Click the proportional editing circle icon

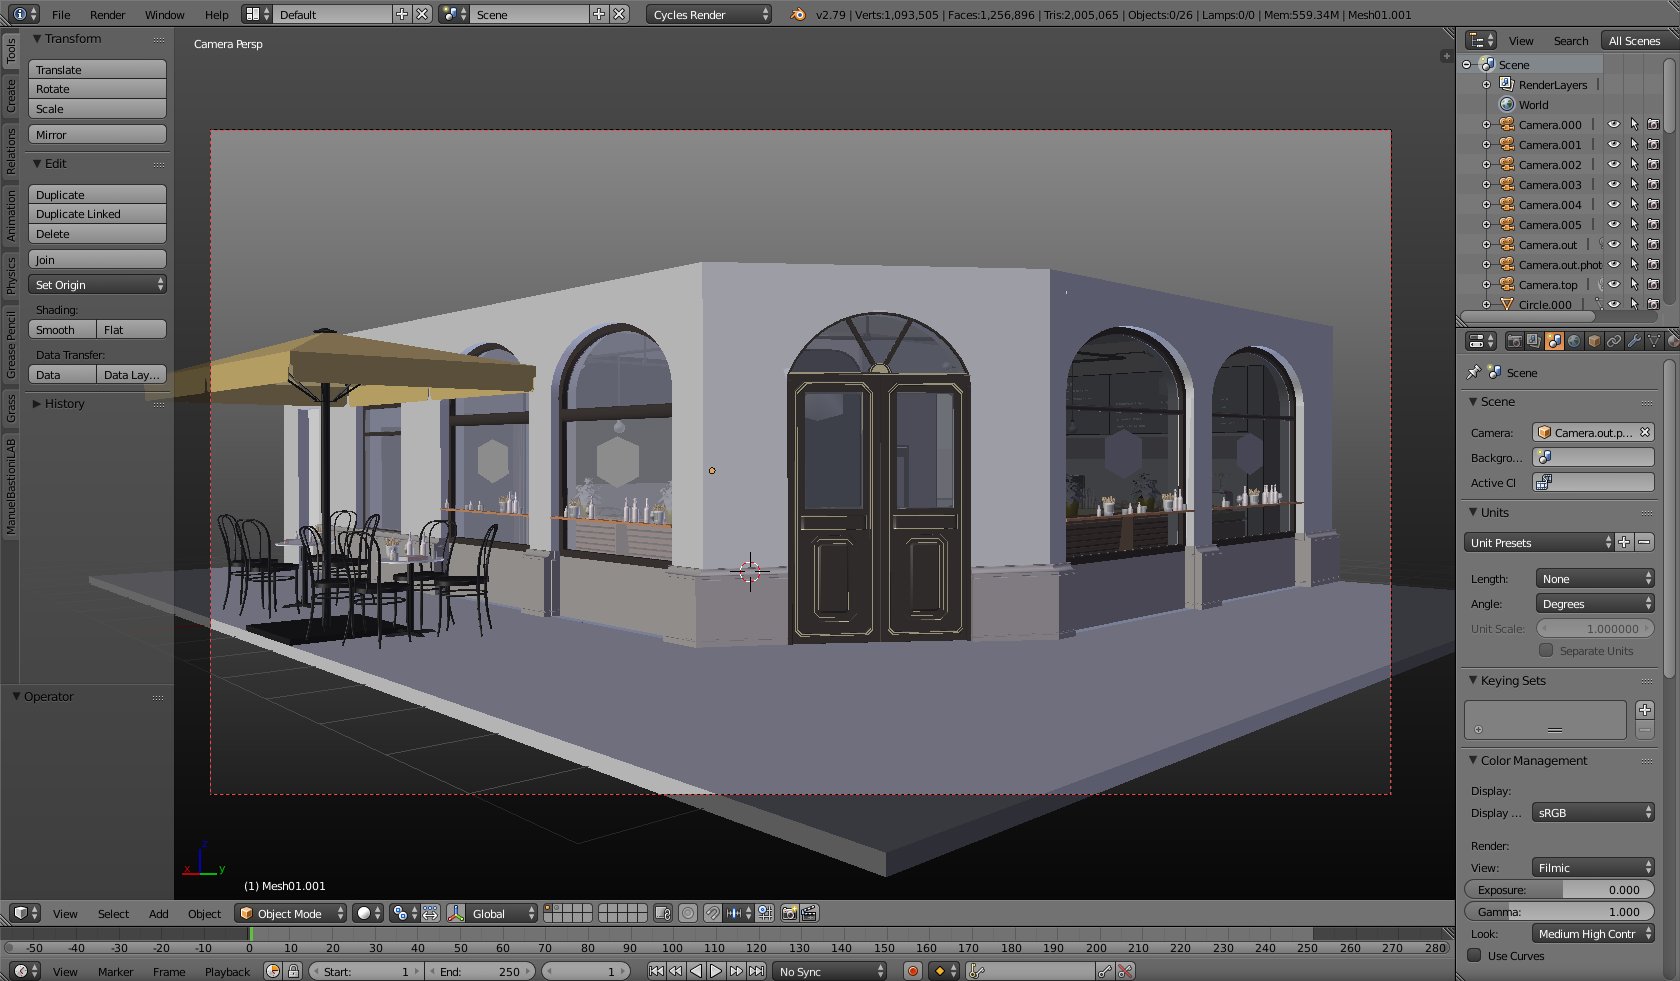pyautogui.click(x=688, y=913)
